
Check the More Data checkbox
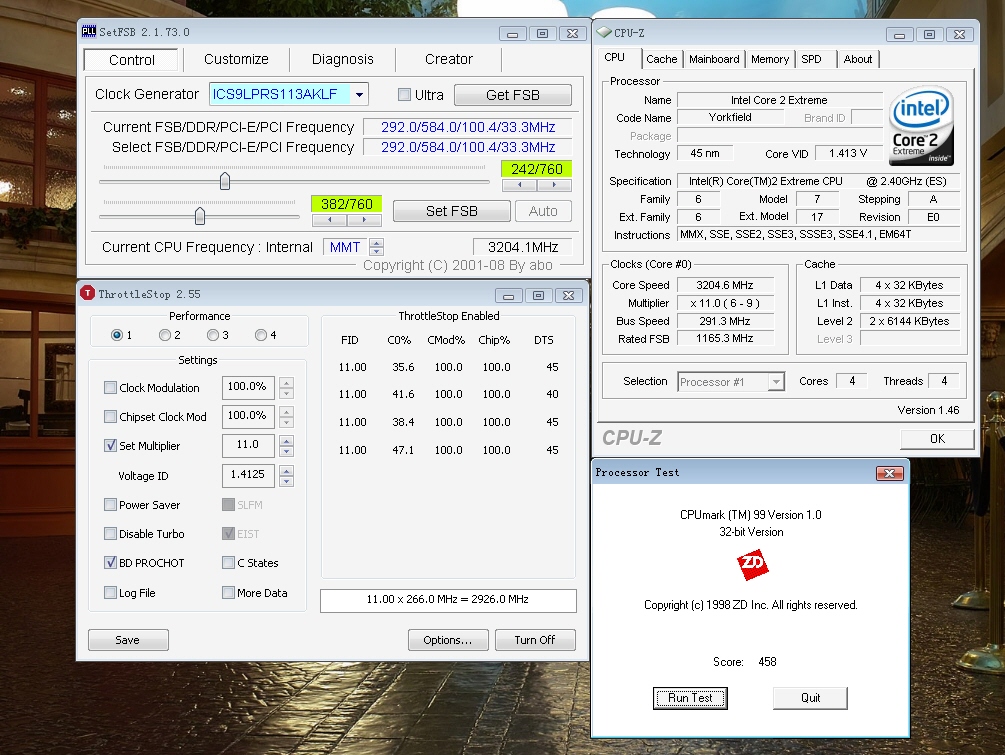click(x=228, y=593)
